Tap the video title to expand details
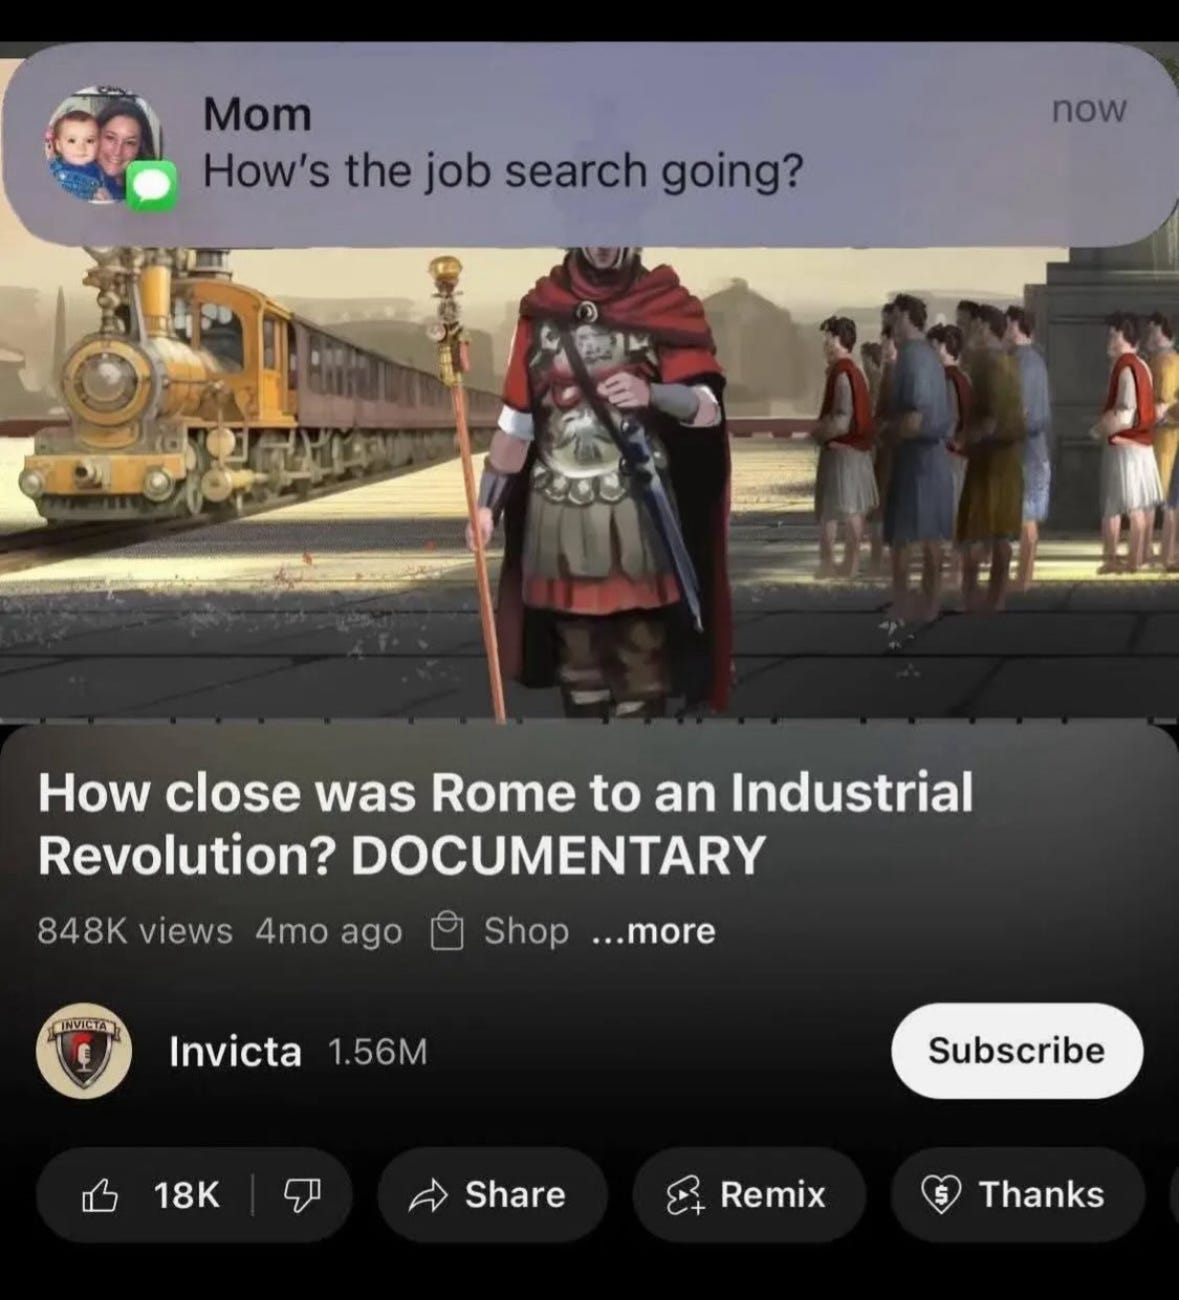 click(505, 823)
